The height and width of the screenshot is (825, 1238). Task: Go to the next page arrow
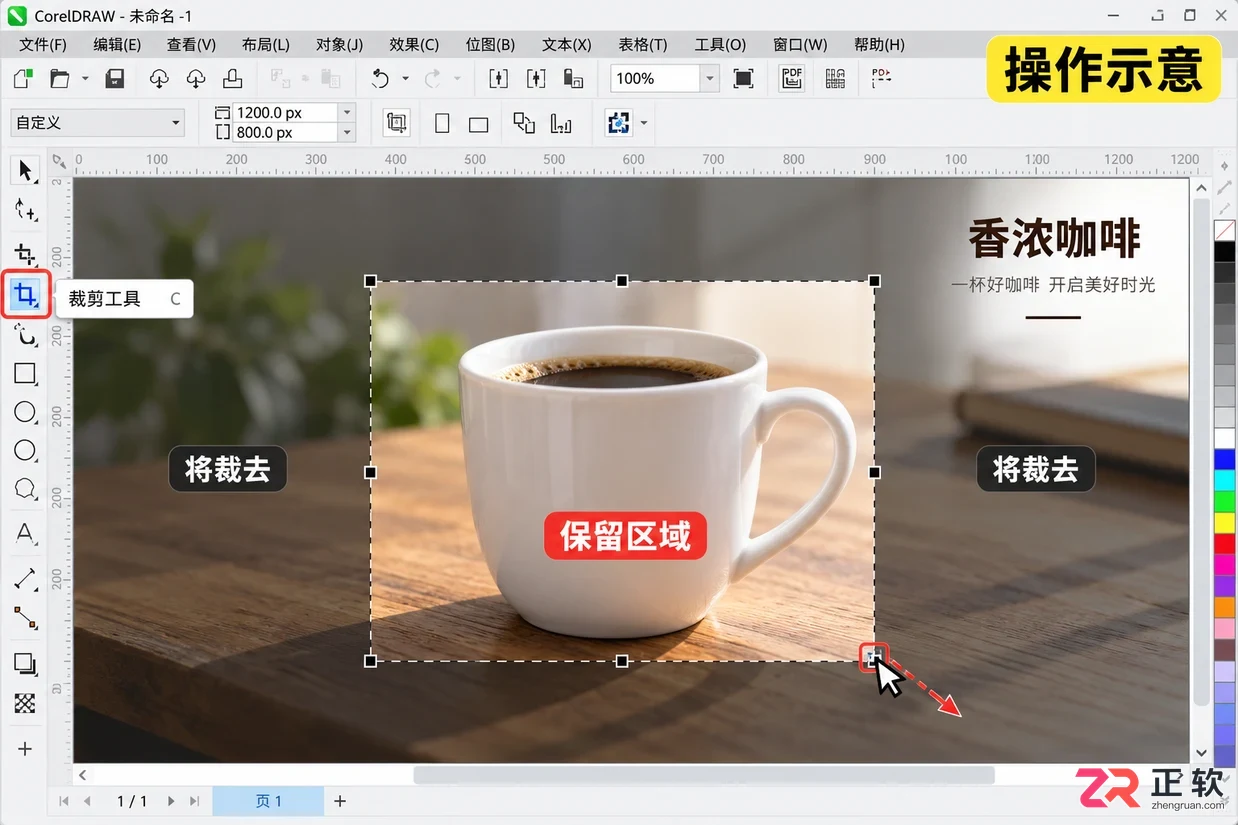(171, 801)
